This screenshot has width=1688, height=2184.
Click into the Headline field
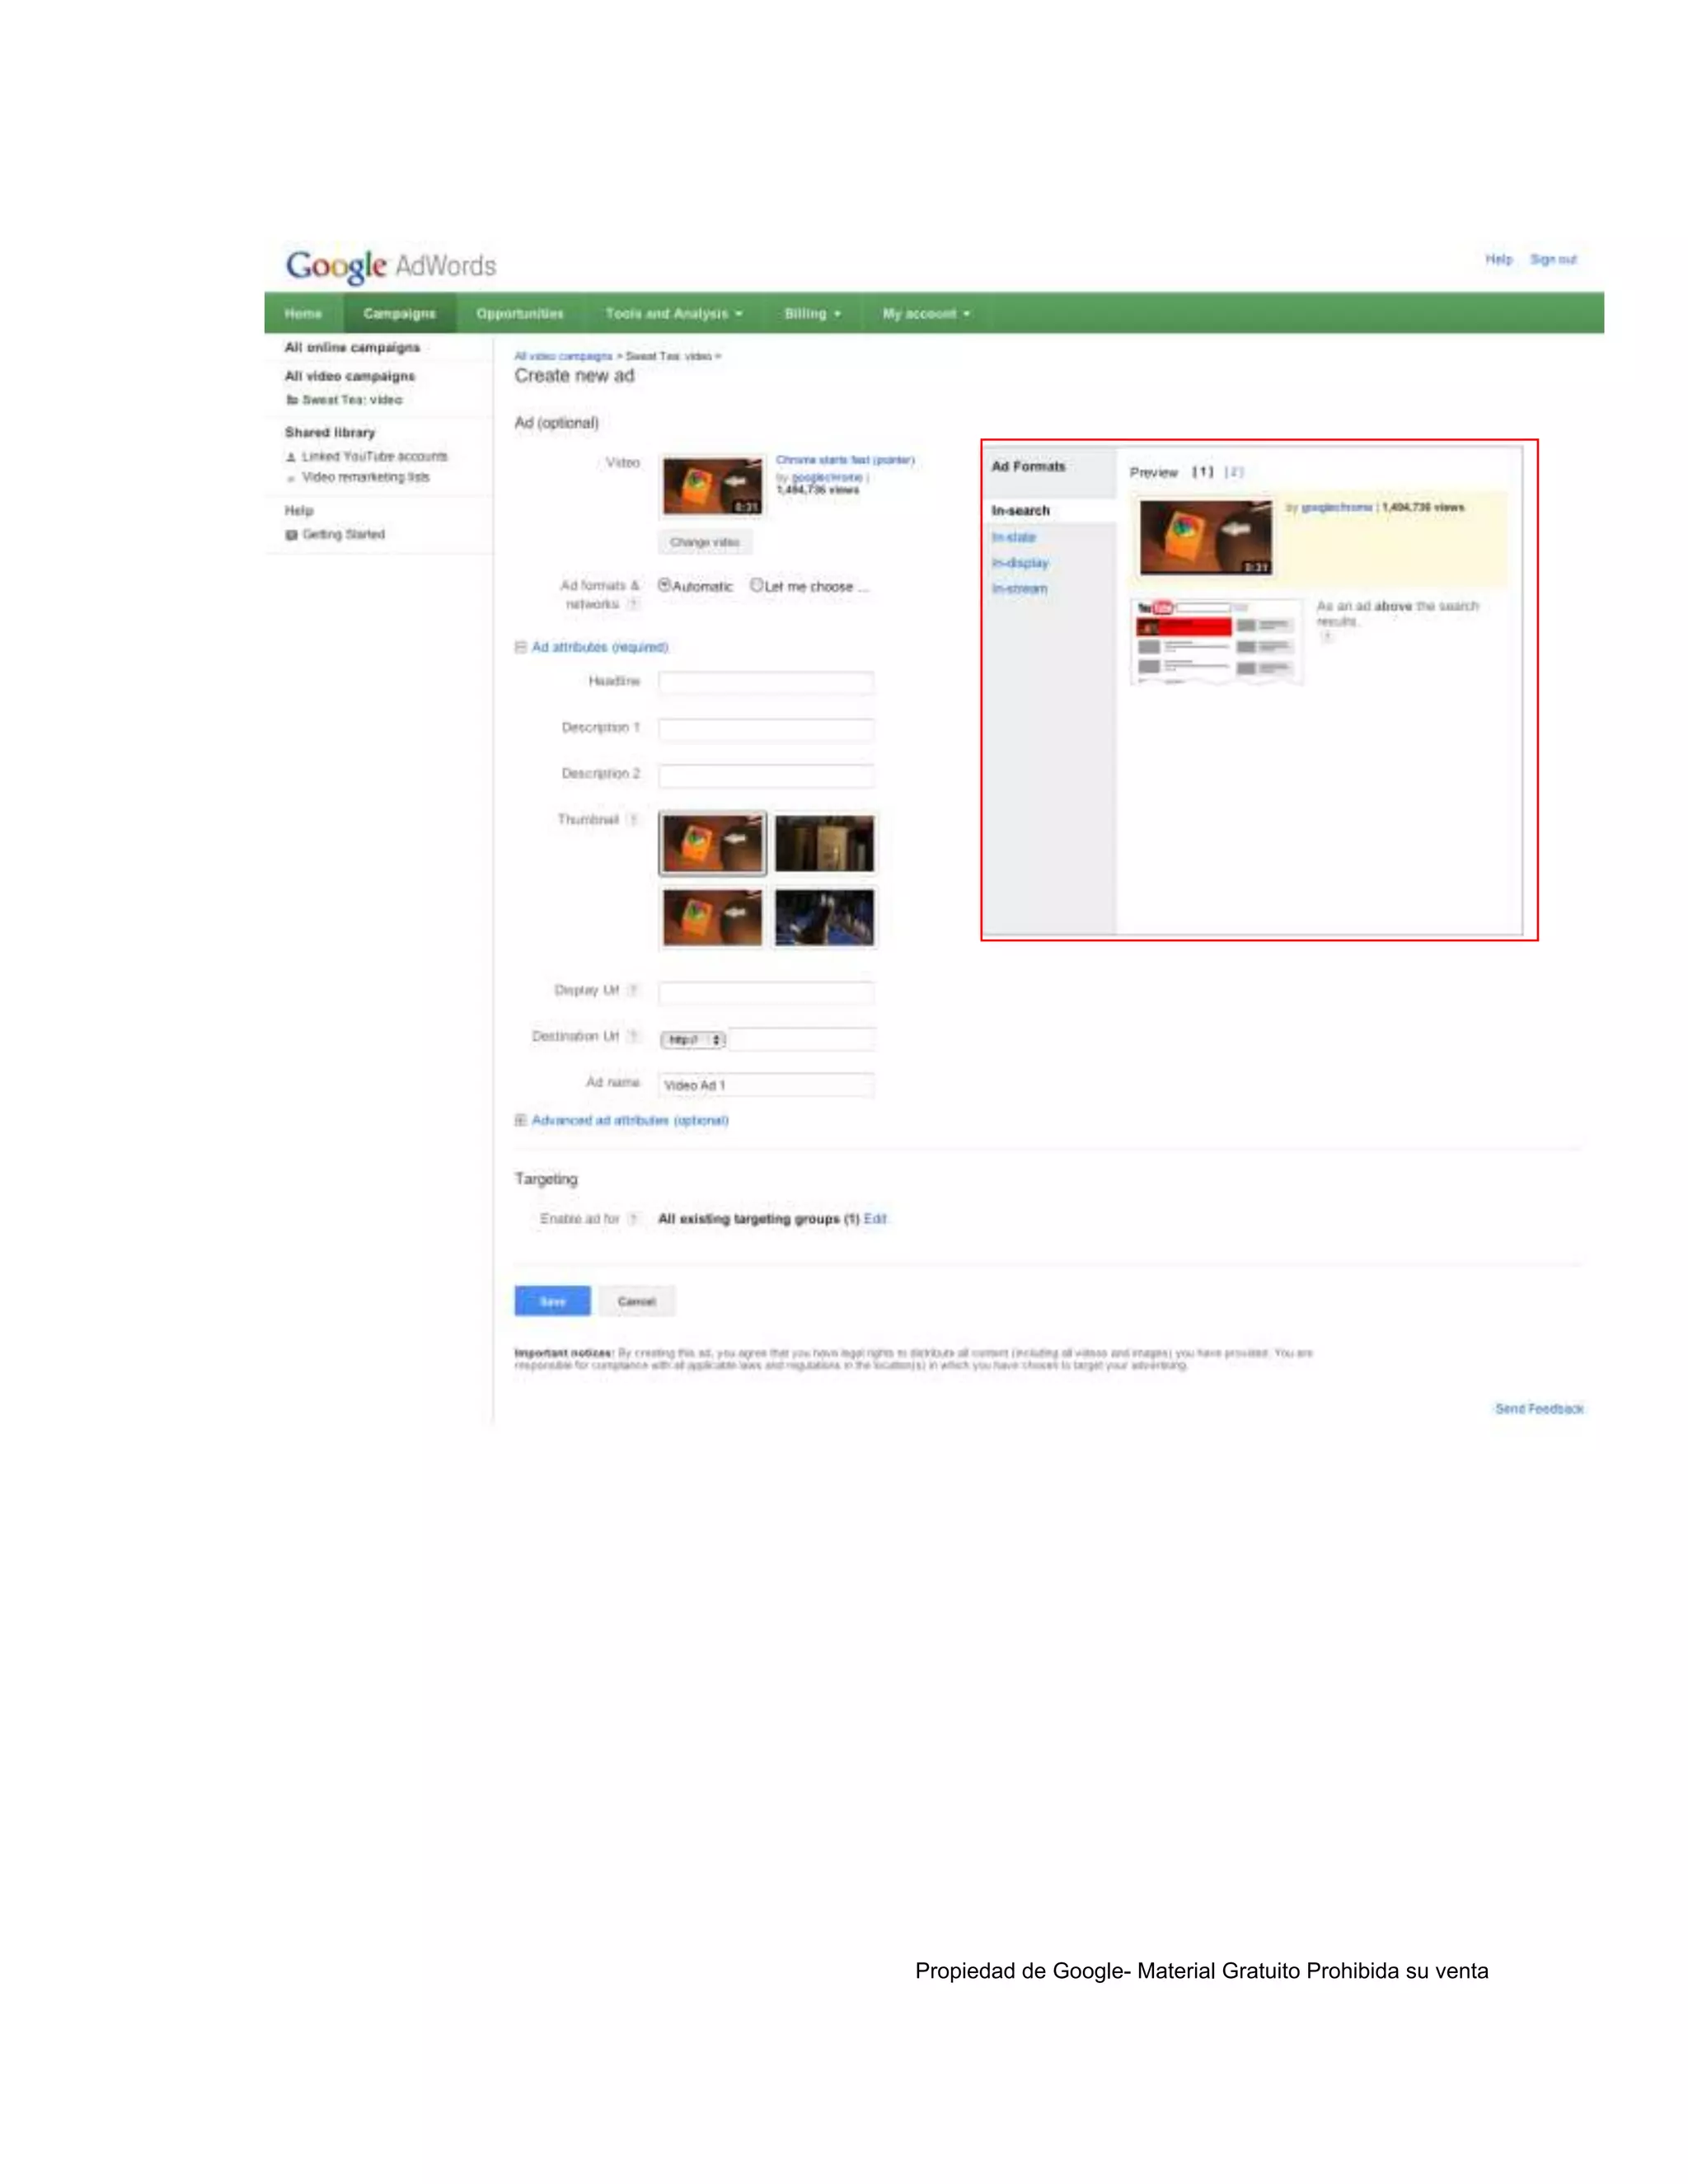click(x=766, y=683)
